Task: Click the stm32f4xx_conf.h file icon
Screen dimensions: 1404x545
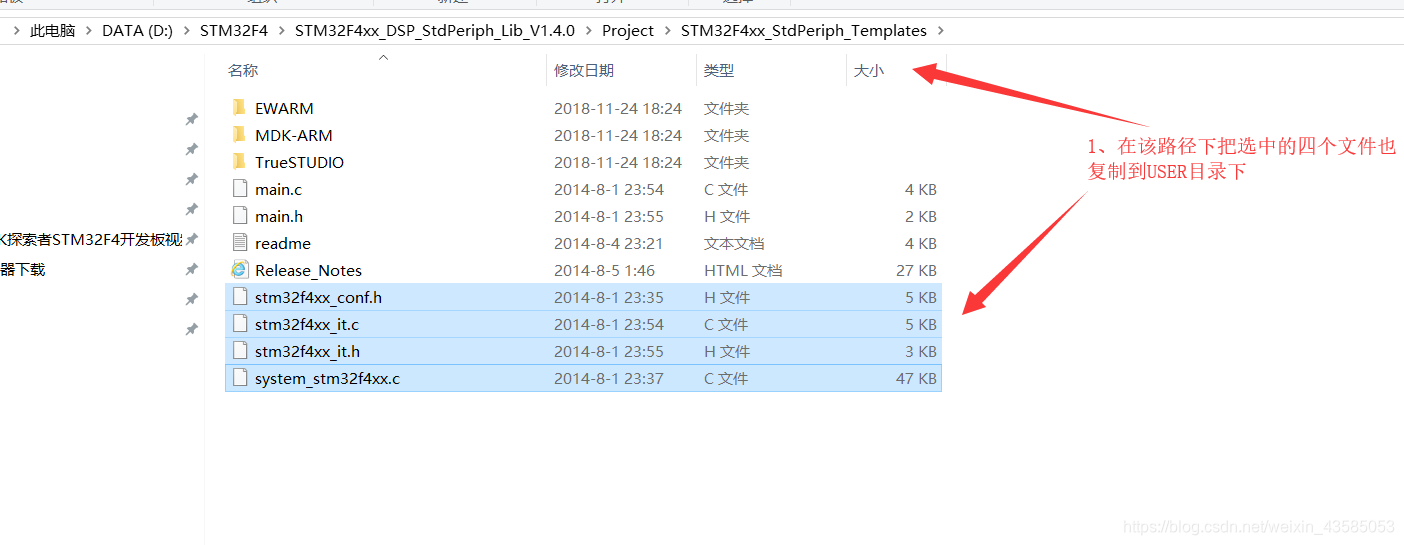Action: [x=239, y=297]
